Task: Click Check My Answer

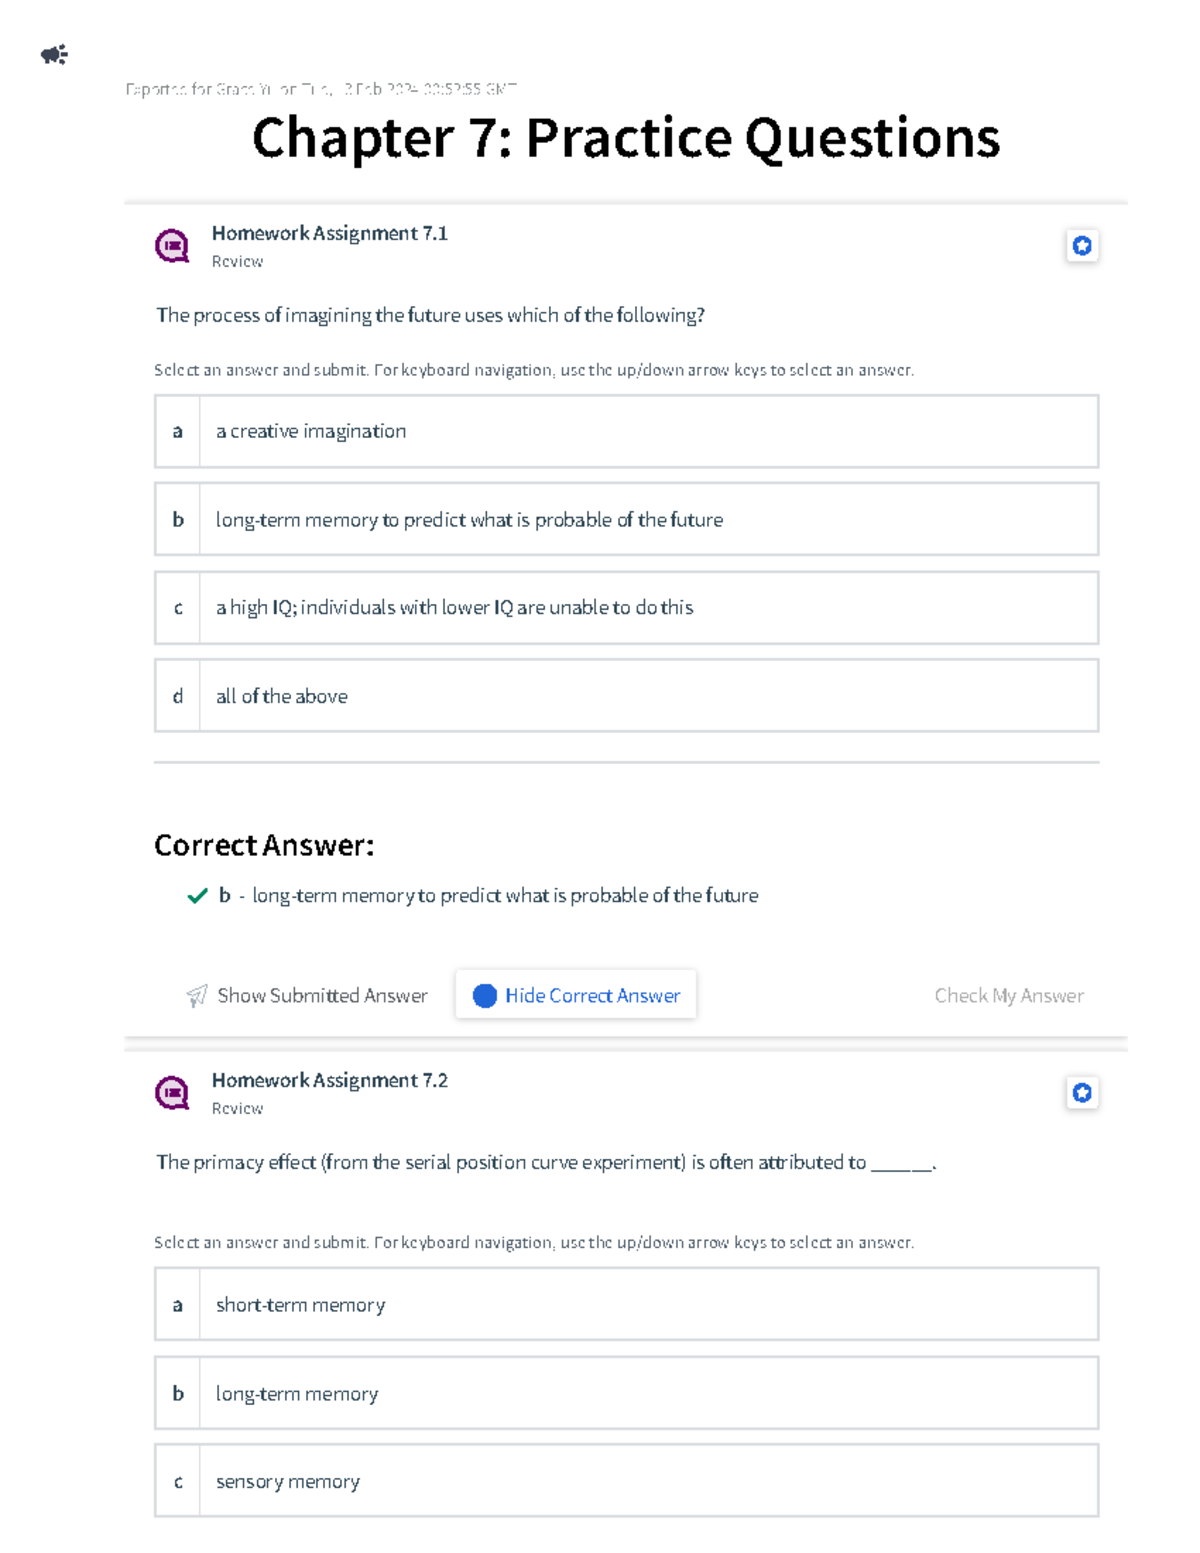Action: pos(1008,995)
